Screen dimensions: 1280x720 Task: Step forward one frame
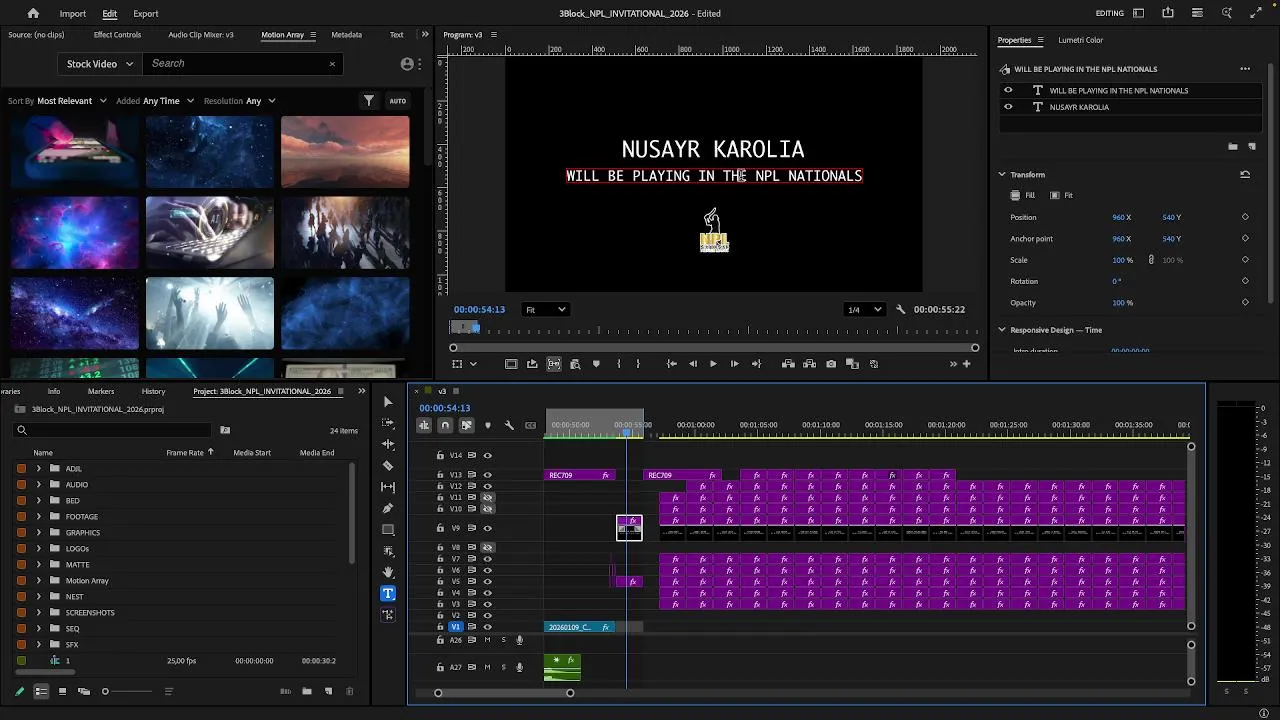coord(734,364)
